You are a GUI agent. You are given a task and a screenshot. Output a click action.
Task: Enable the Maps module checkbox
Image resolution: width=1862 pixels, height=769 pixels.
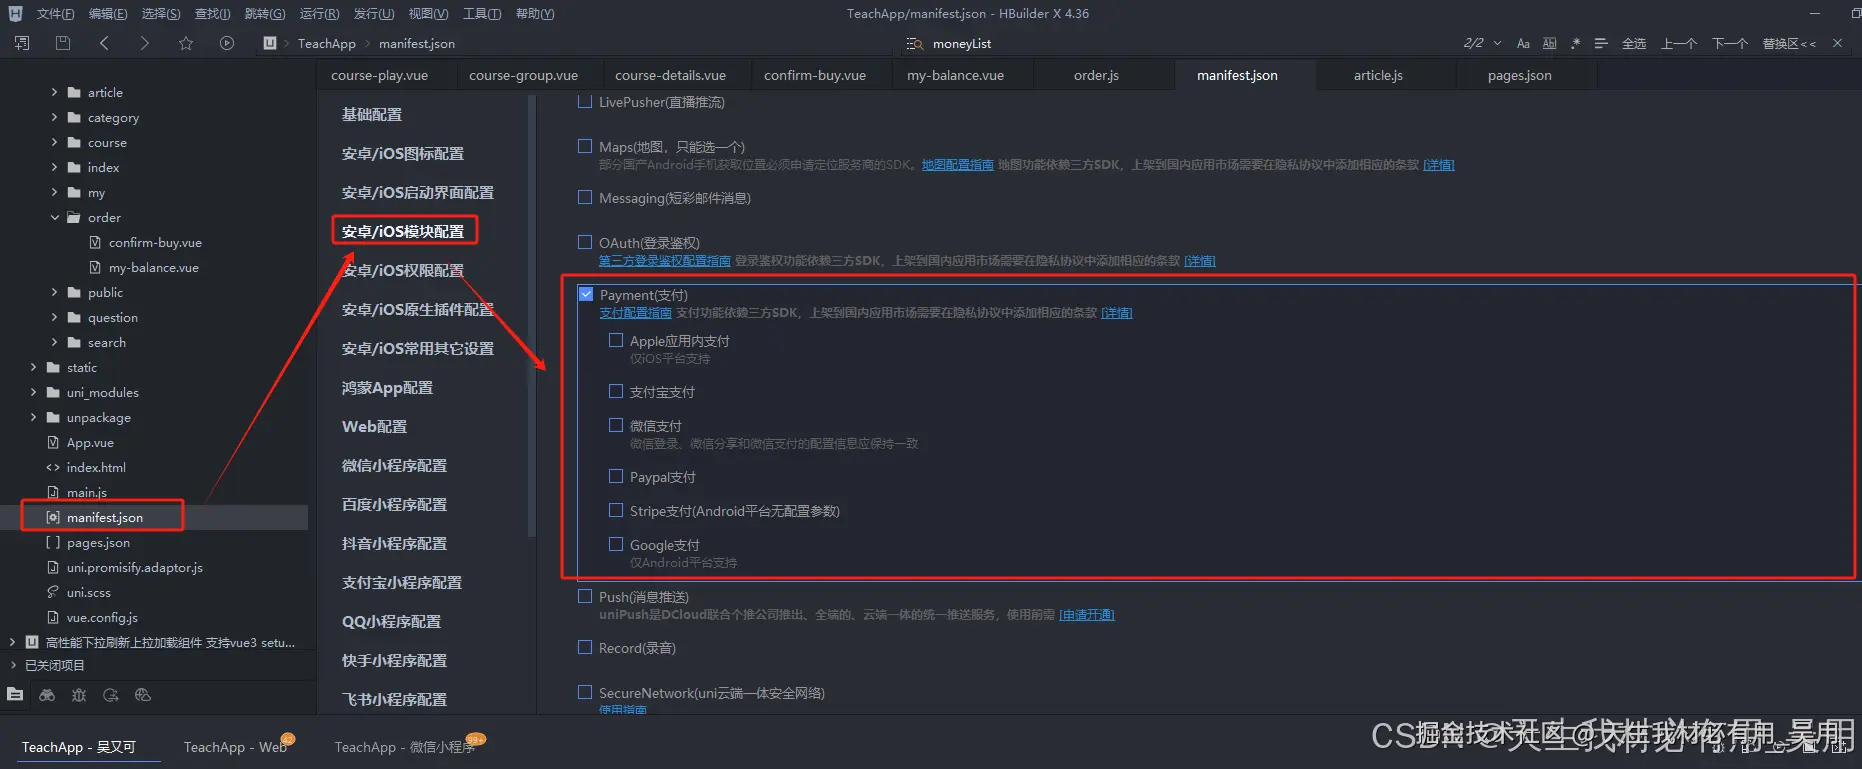585,146
